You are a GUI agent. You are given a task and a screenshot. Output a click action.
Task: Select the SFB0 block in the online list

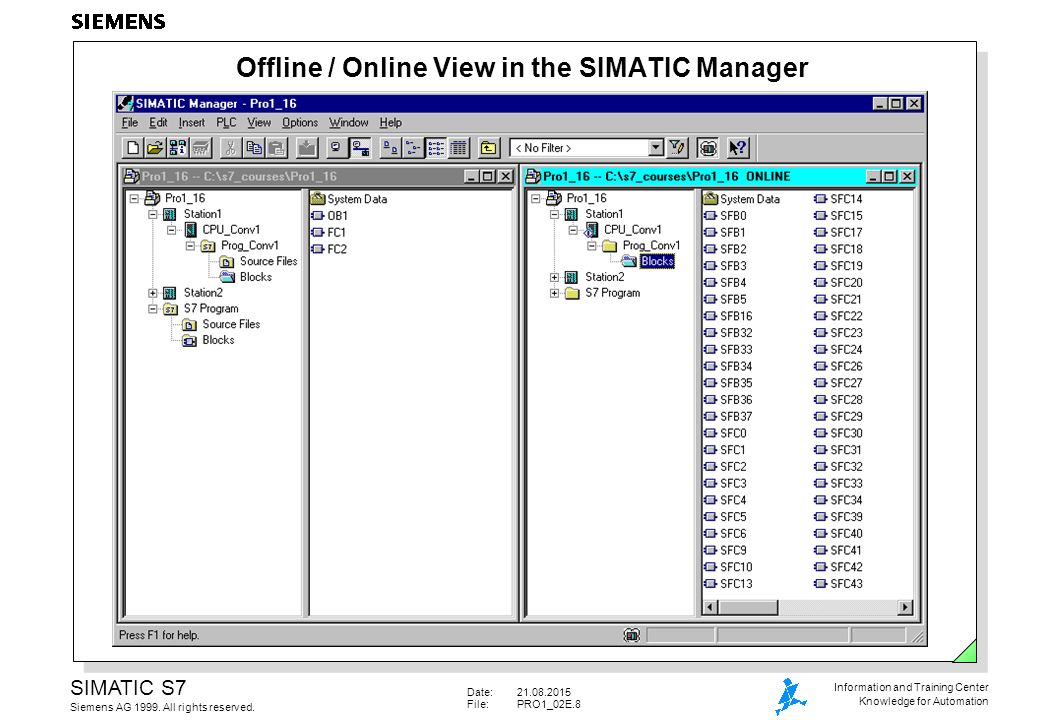(725, 215)
